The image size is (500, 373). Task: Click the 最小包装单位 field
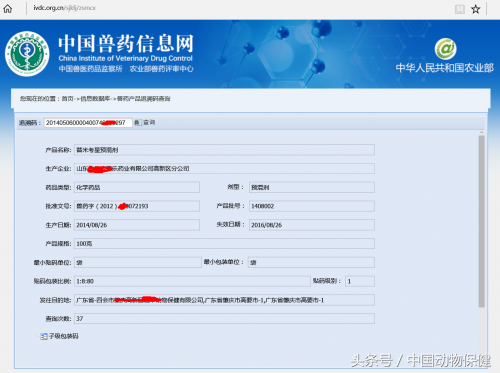pyautogui.click(x=311, y=262)
